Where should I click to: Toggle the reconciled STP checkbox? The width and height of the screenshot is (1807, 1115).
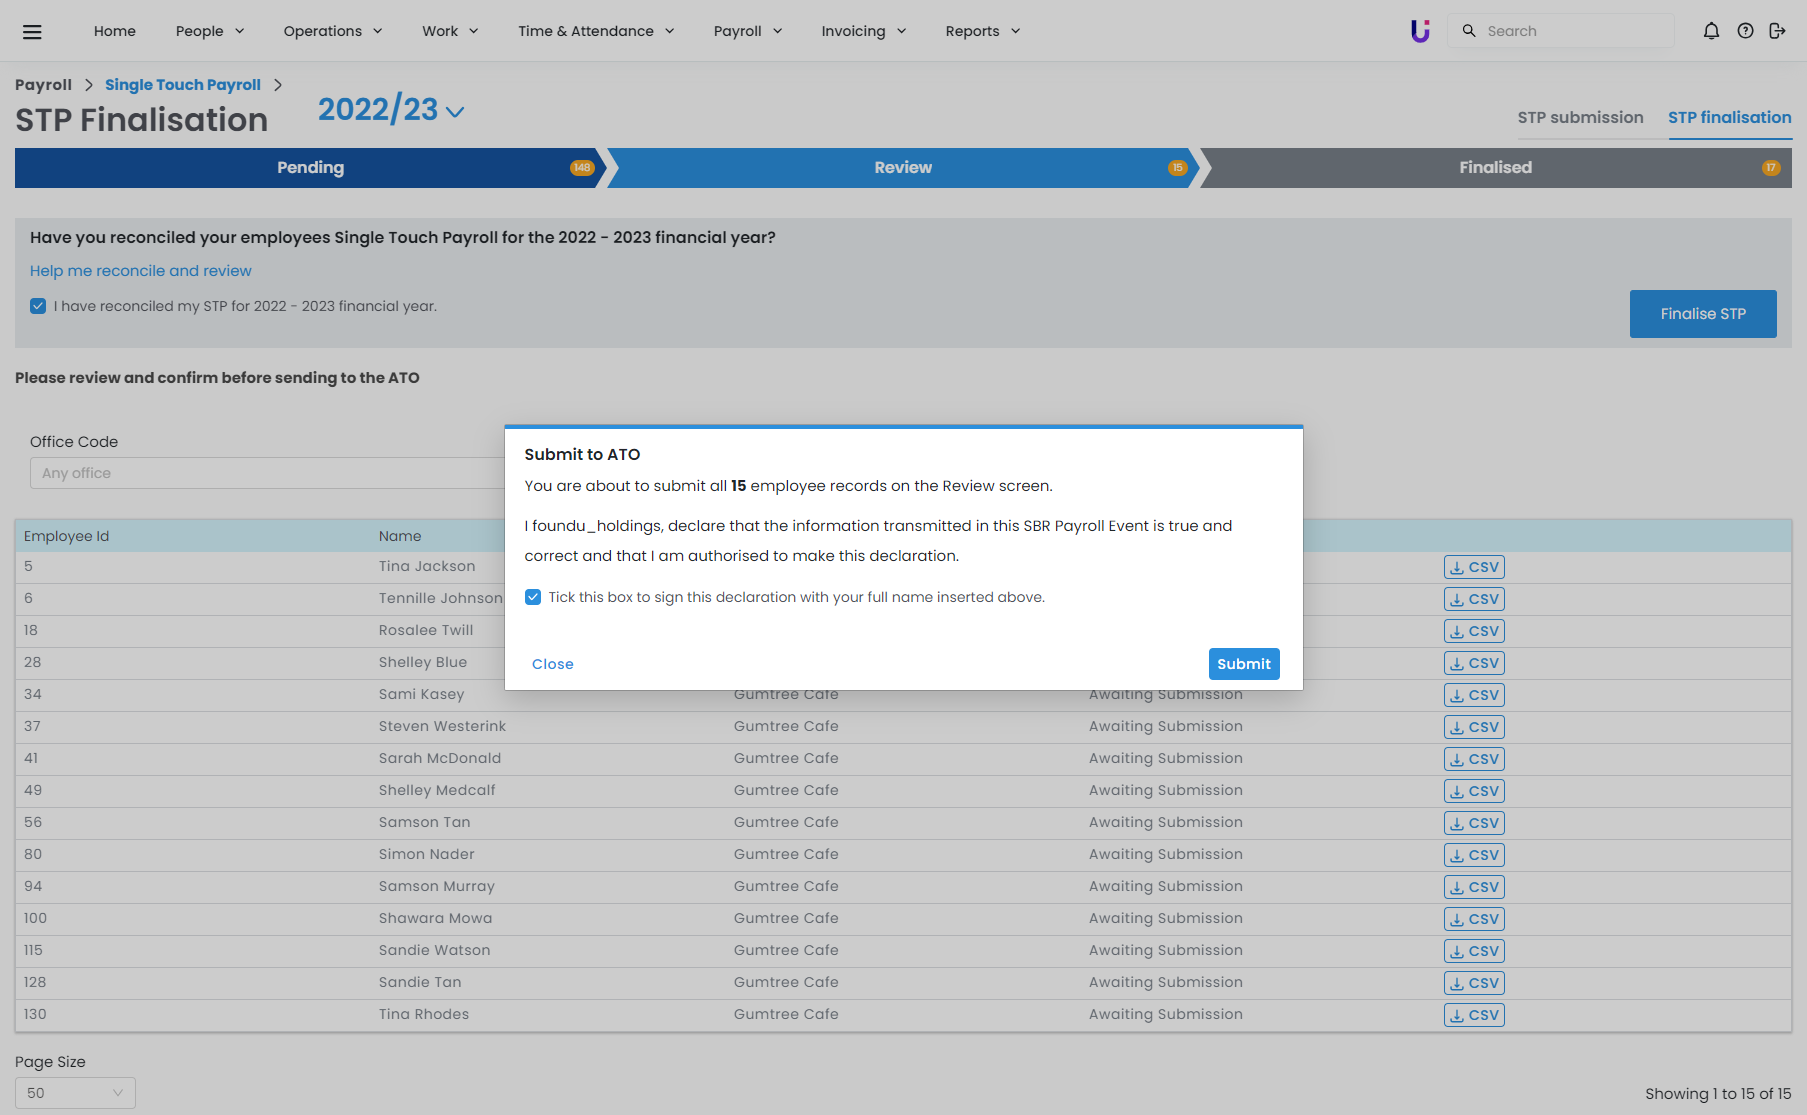click(38, 306)
